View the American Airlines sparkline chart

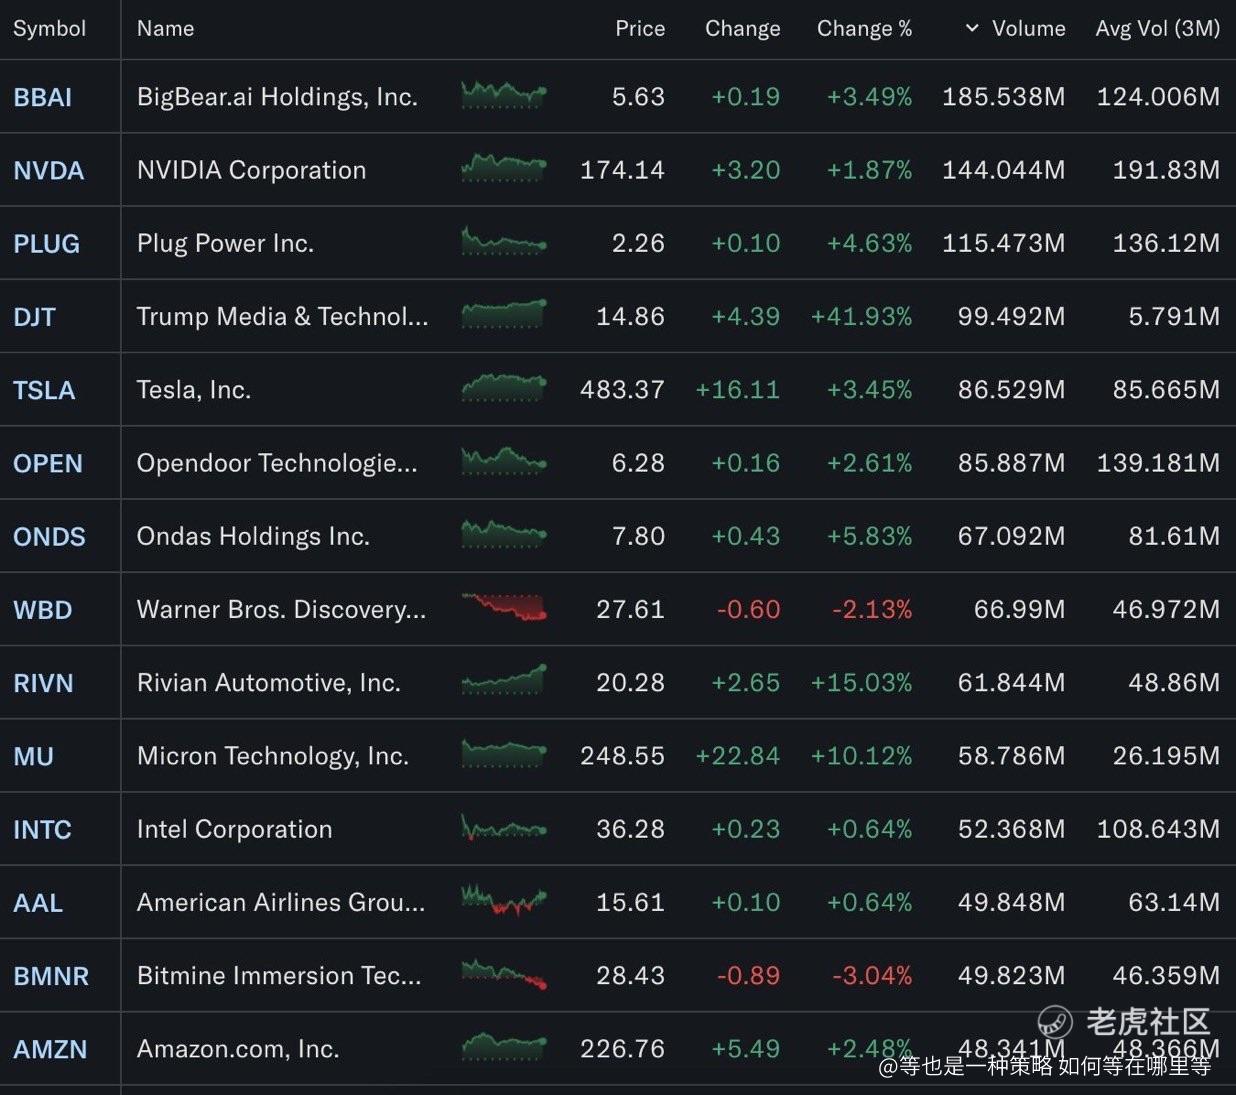504,901
